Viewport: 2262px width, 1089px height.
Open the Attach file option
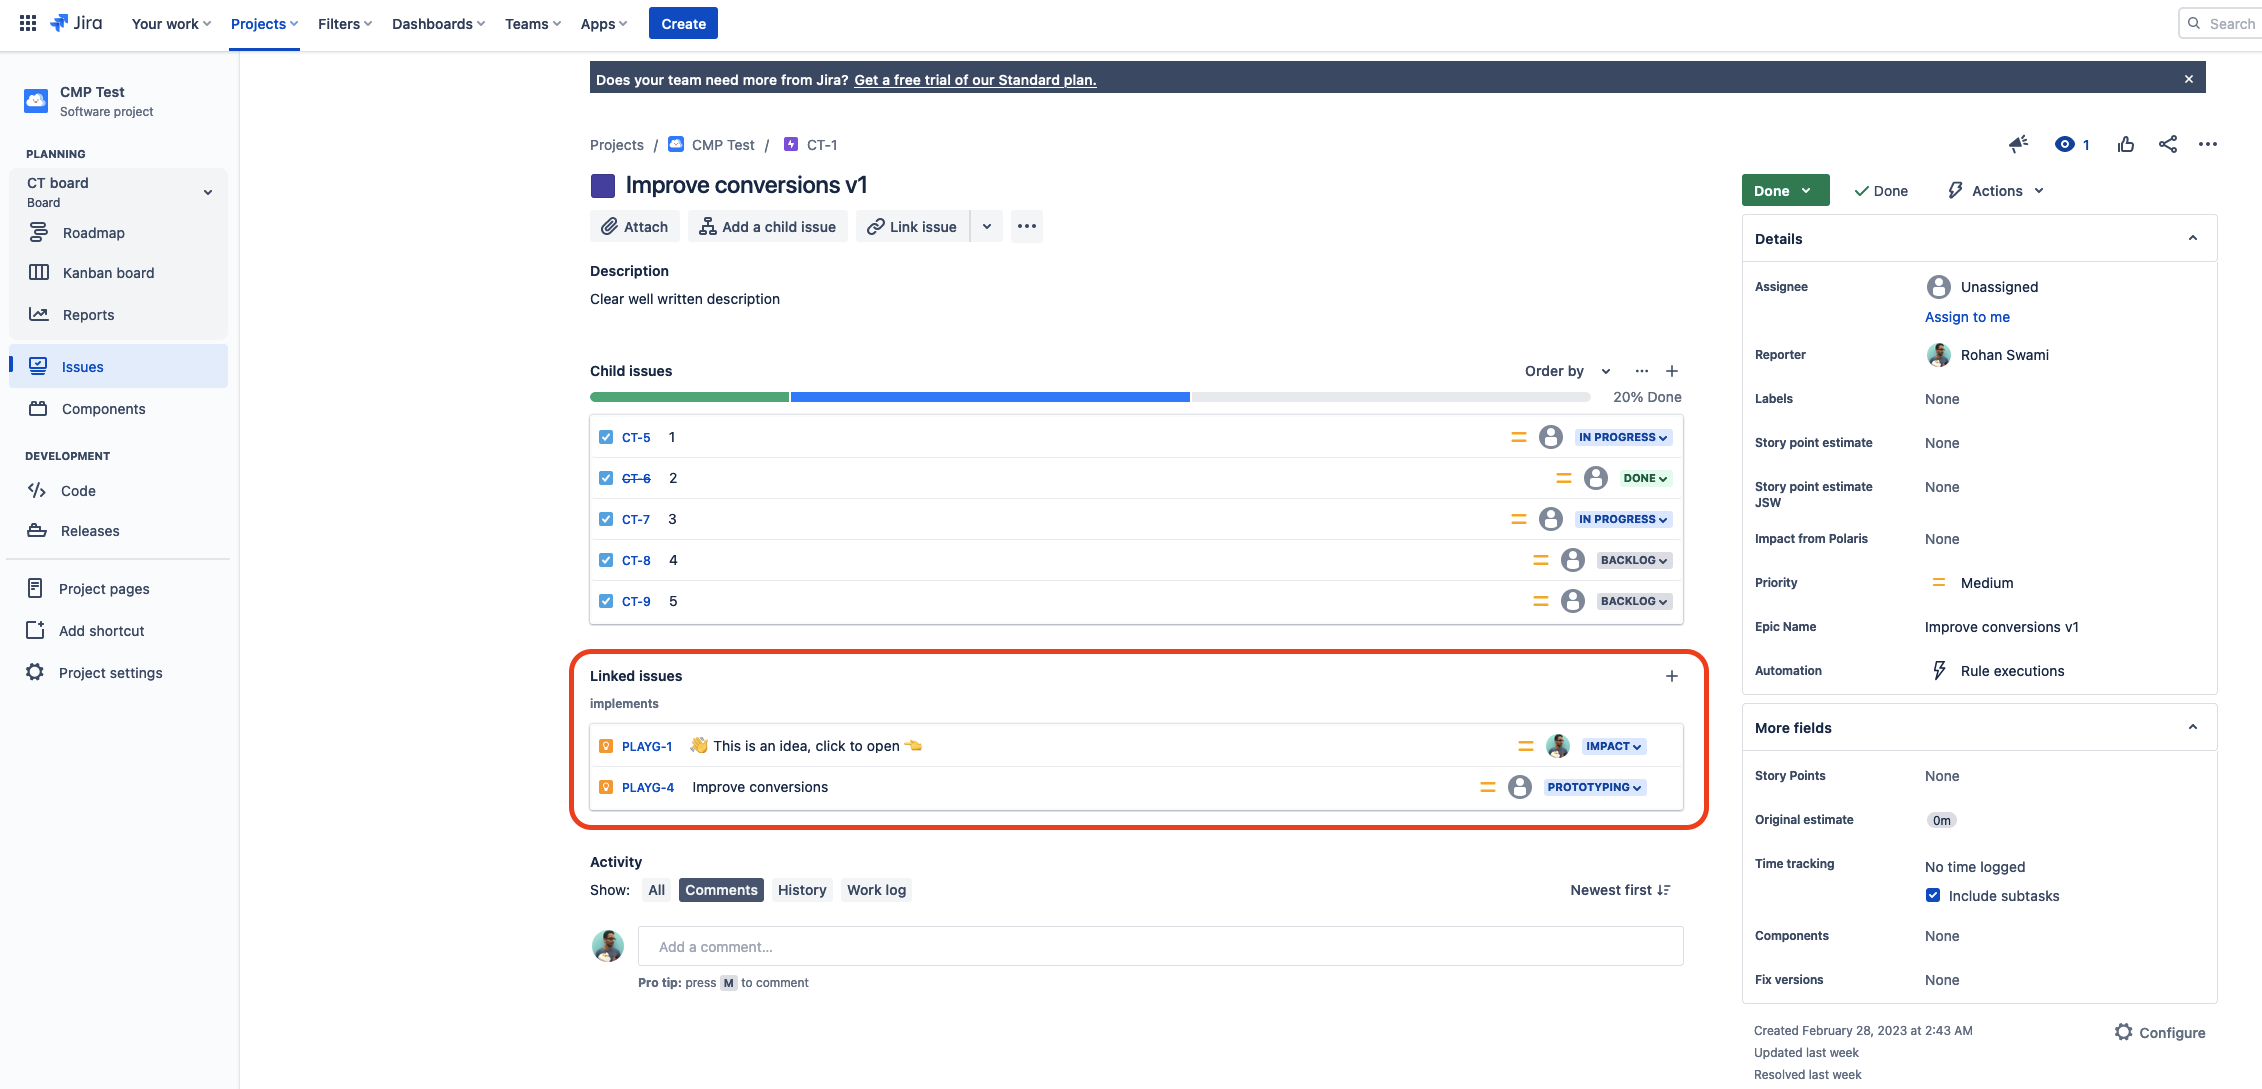[634, 226]
